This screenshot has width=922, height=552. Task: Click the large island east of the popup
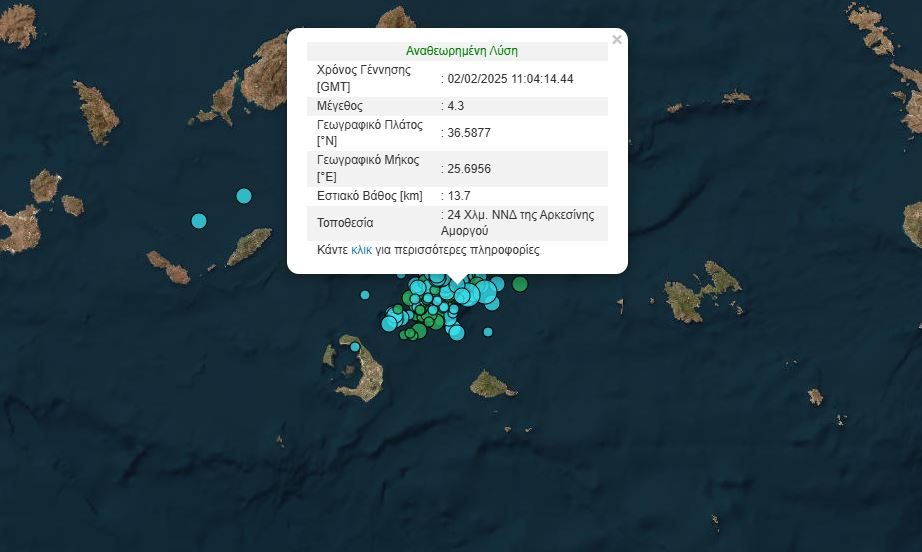click(x=703, y=294)
